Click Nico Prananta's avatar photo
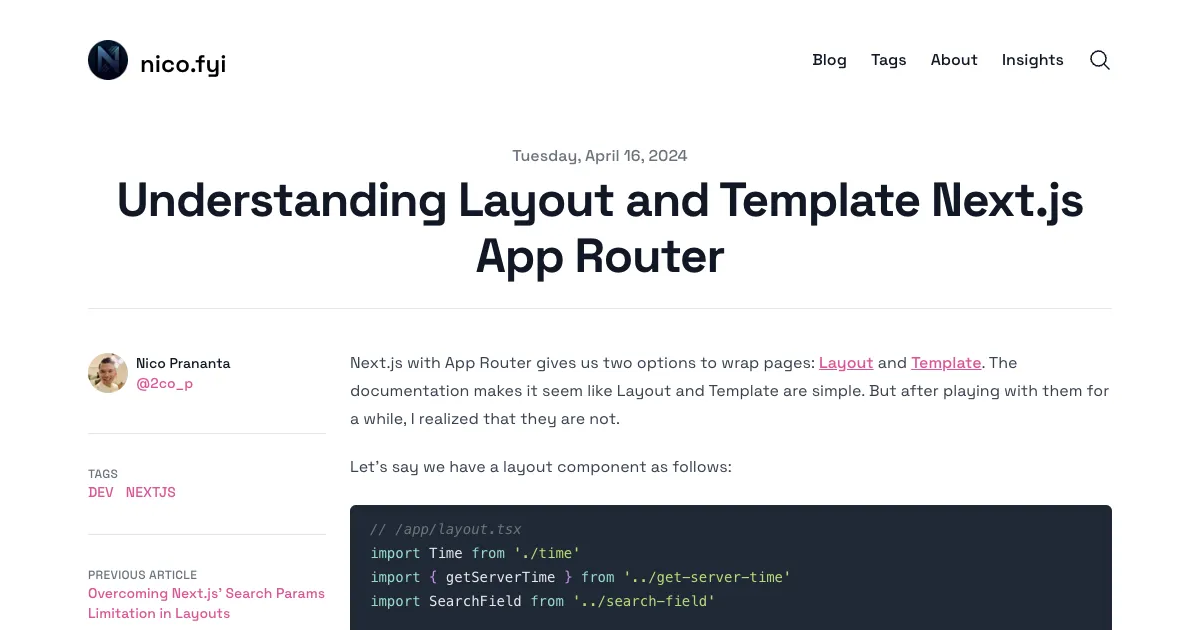The image size is (1200, 630). click(x=108, y=373)
